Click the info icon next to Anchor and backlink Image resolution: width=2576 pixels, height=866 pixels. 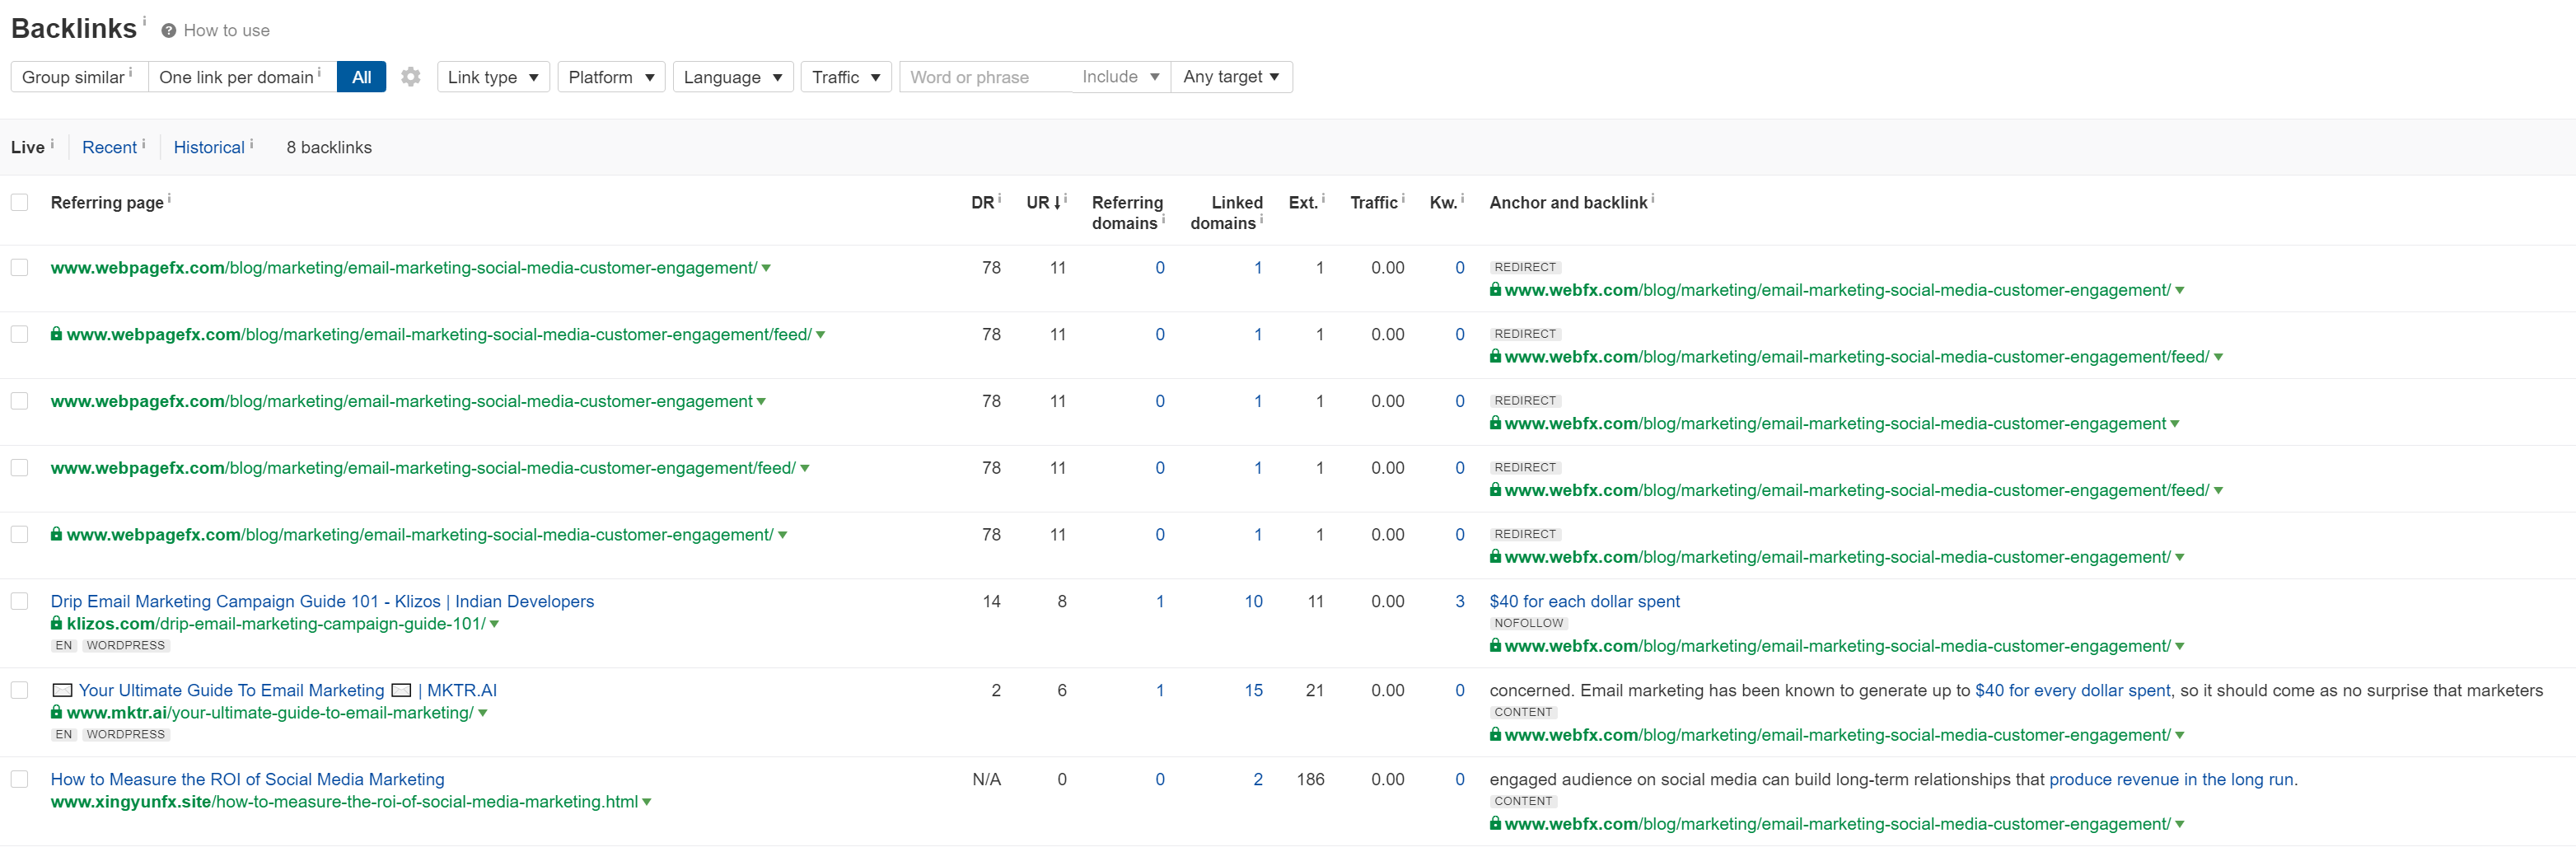1653,198
